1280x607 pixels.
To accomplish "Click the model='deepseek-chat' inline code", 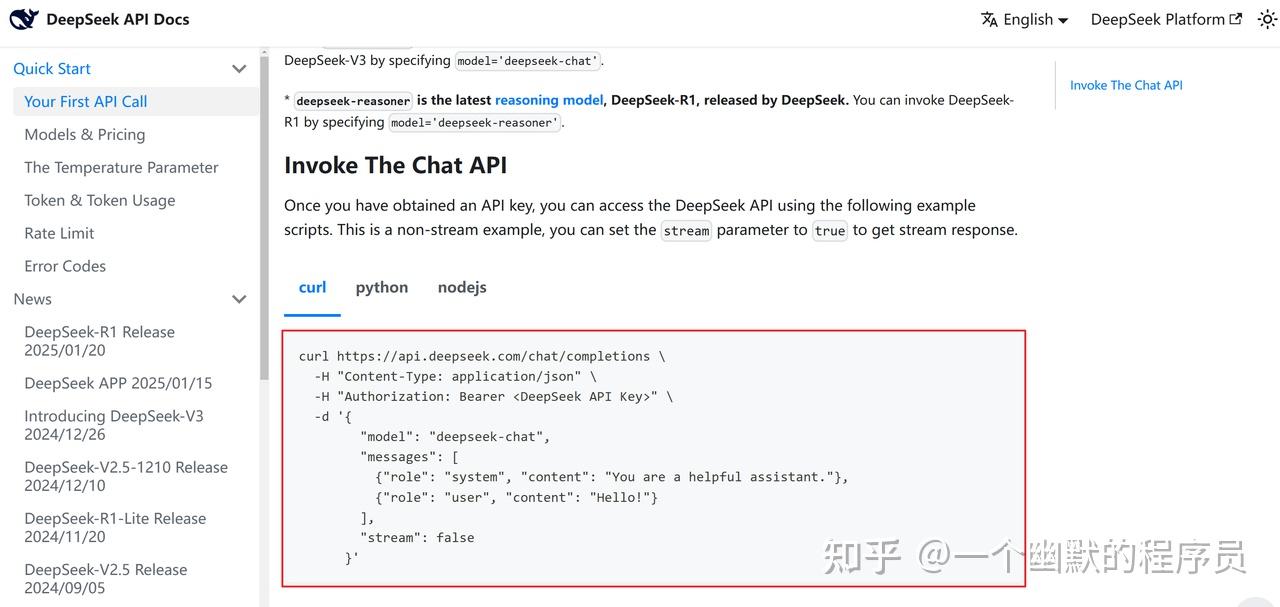I will click(x=528, y=61).
